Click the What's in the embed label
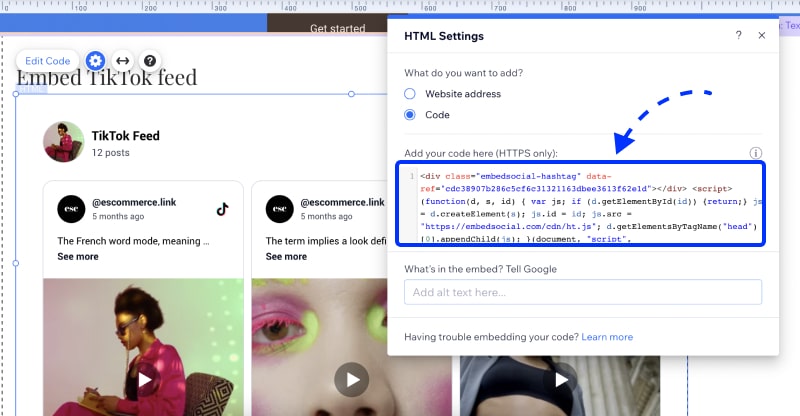Viewport: 800px width, 416px height. [x=481, y=269]
